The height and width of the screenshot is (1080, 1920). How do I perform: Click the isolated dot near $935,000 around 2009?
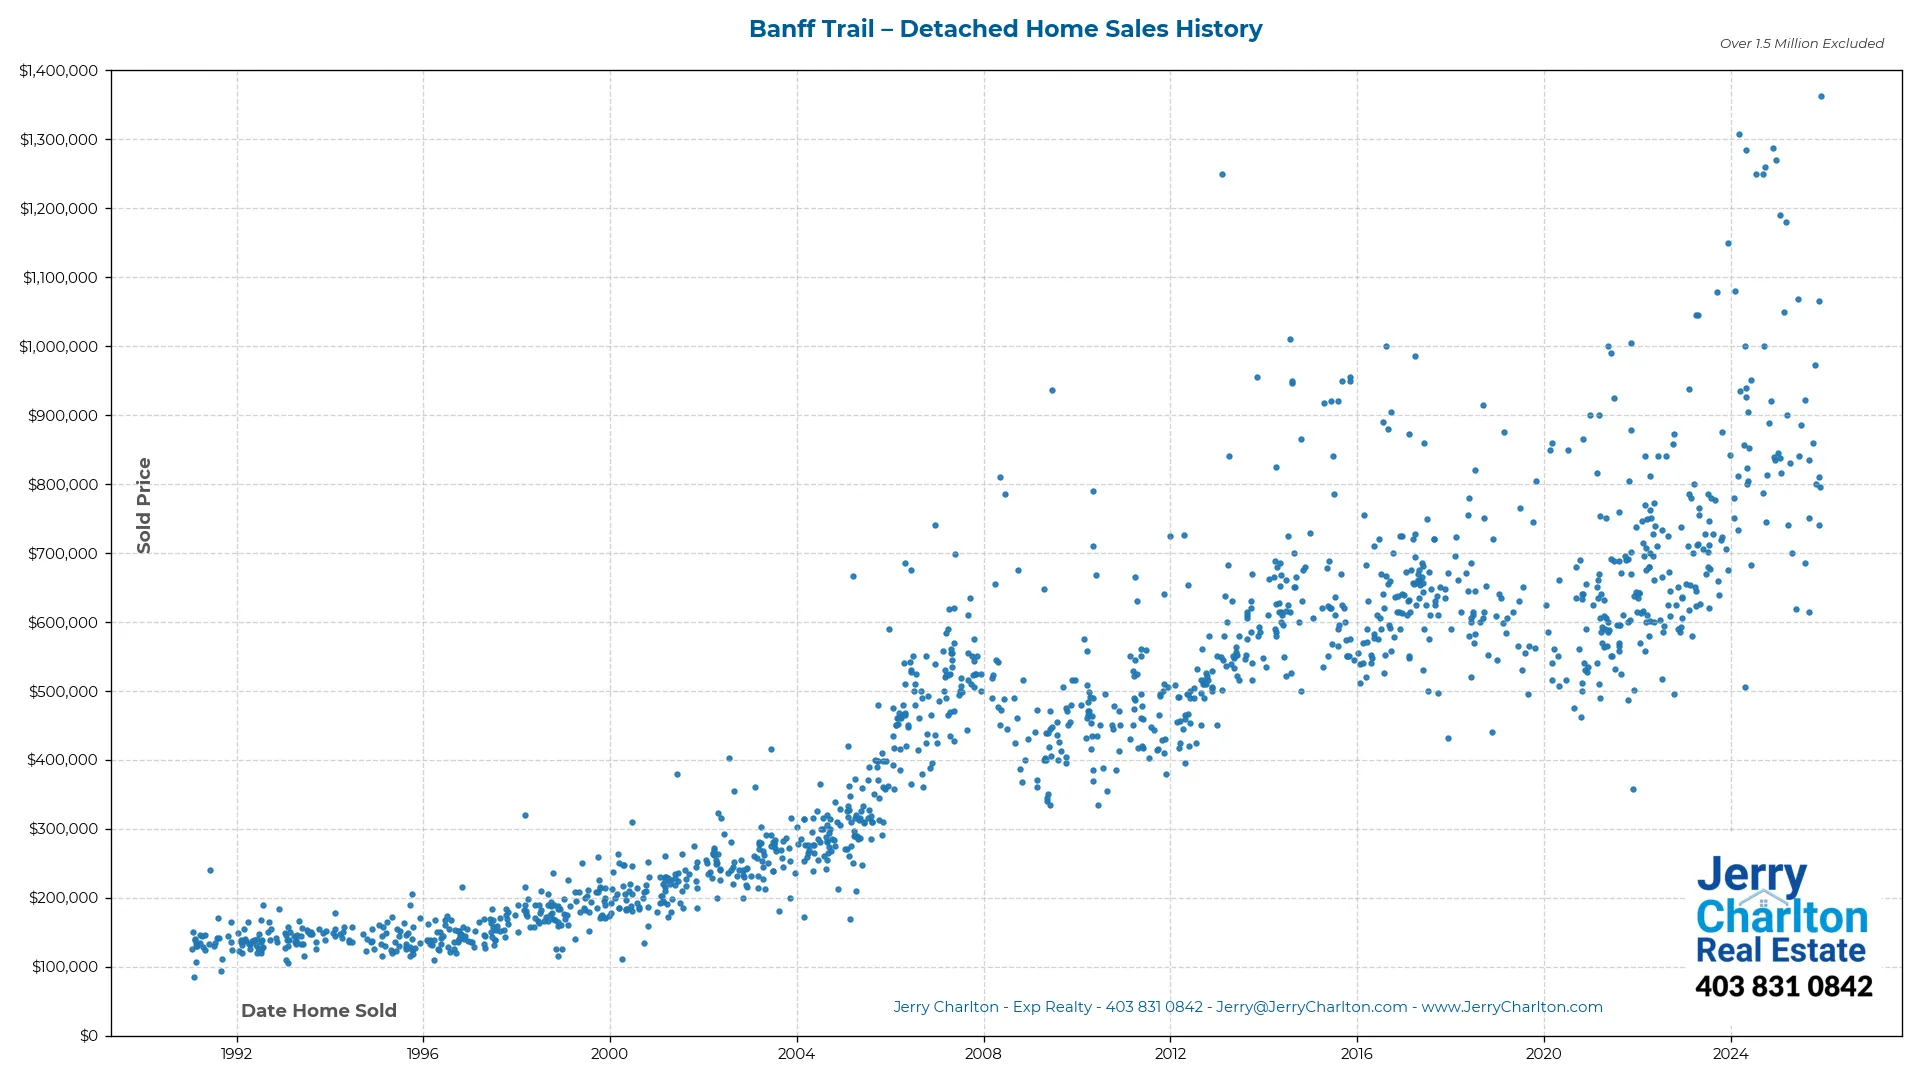click(1051, 390)
